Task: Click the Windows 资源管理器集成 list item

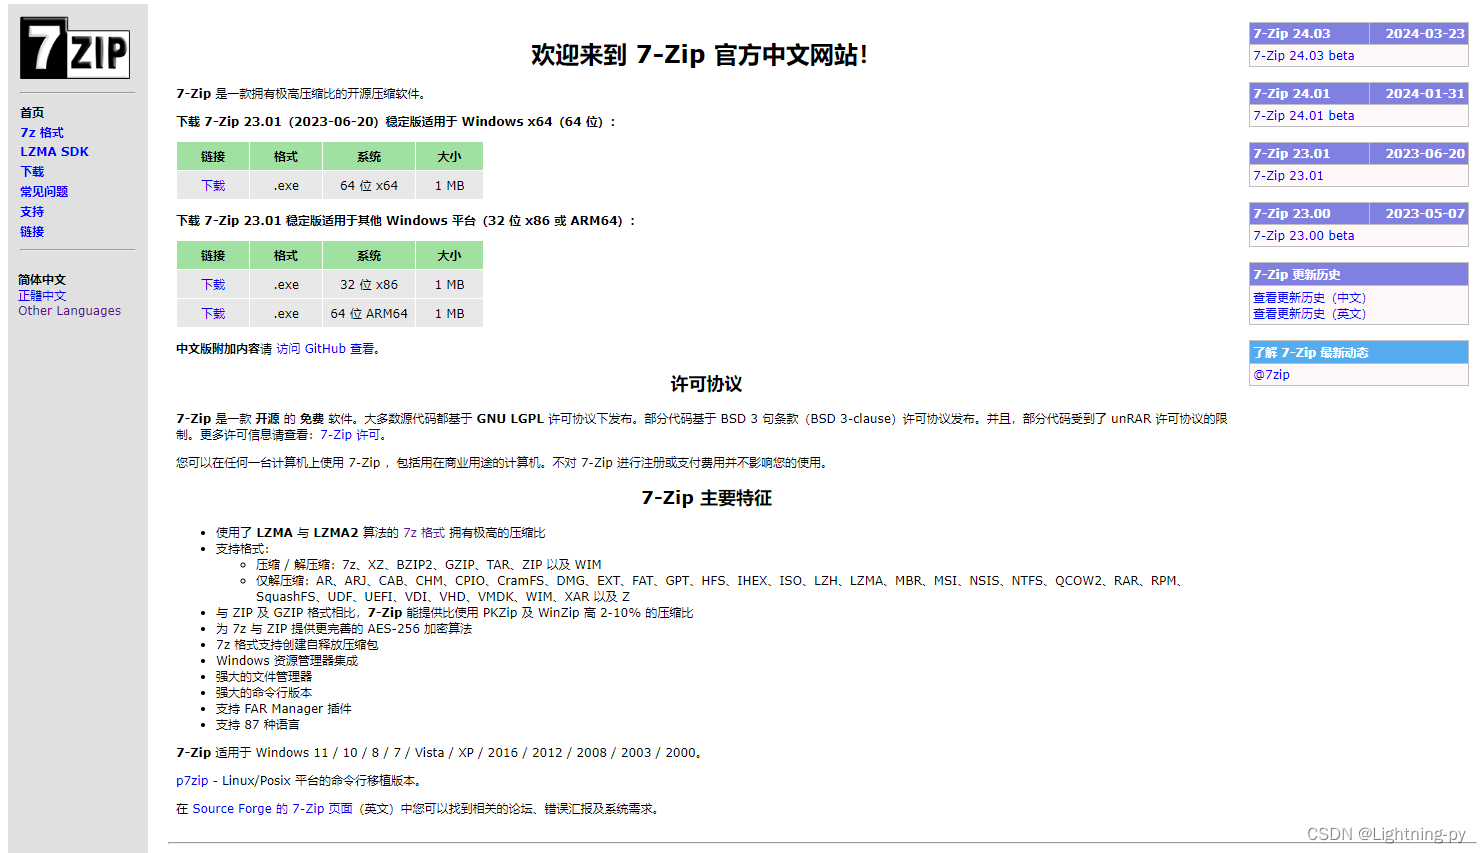Action: coord(287,661)
